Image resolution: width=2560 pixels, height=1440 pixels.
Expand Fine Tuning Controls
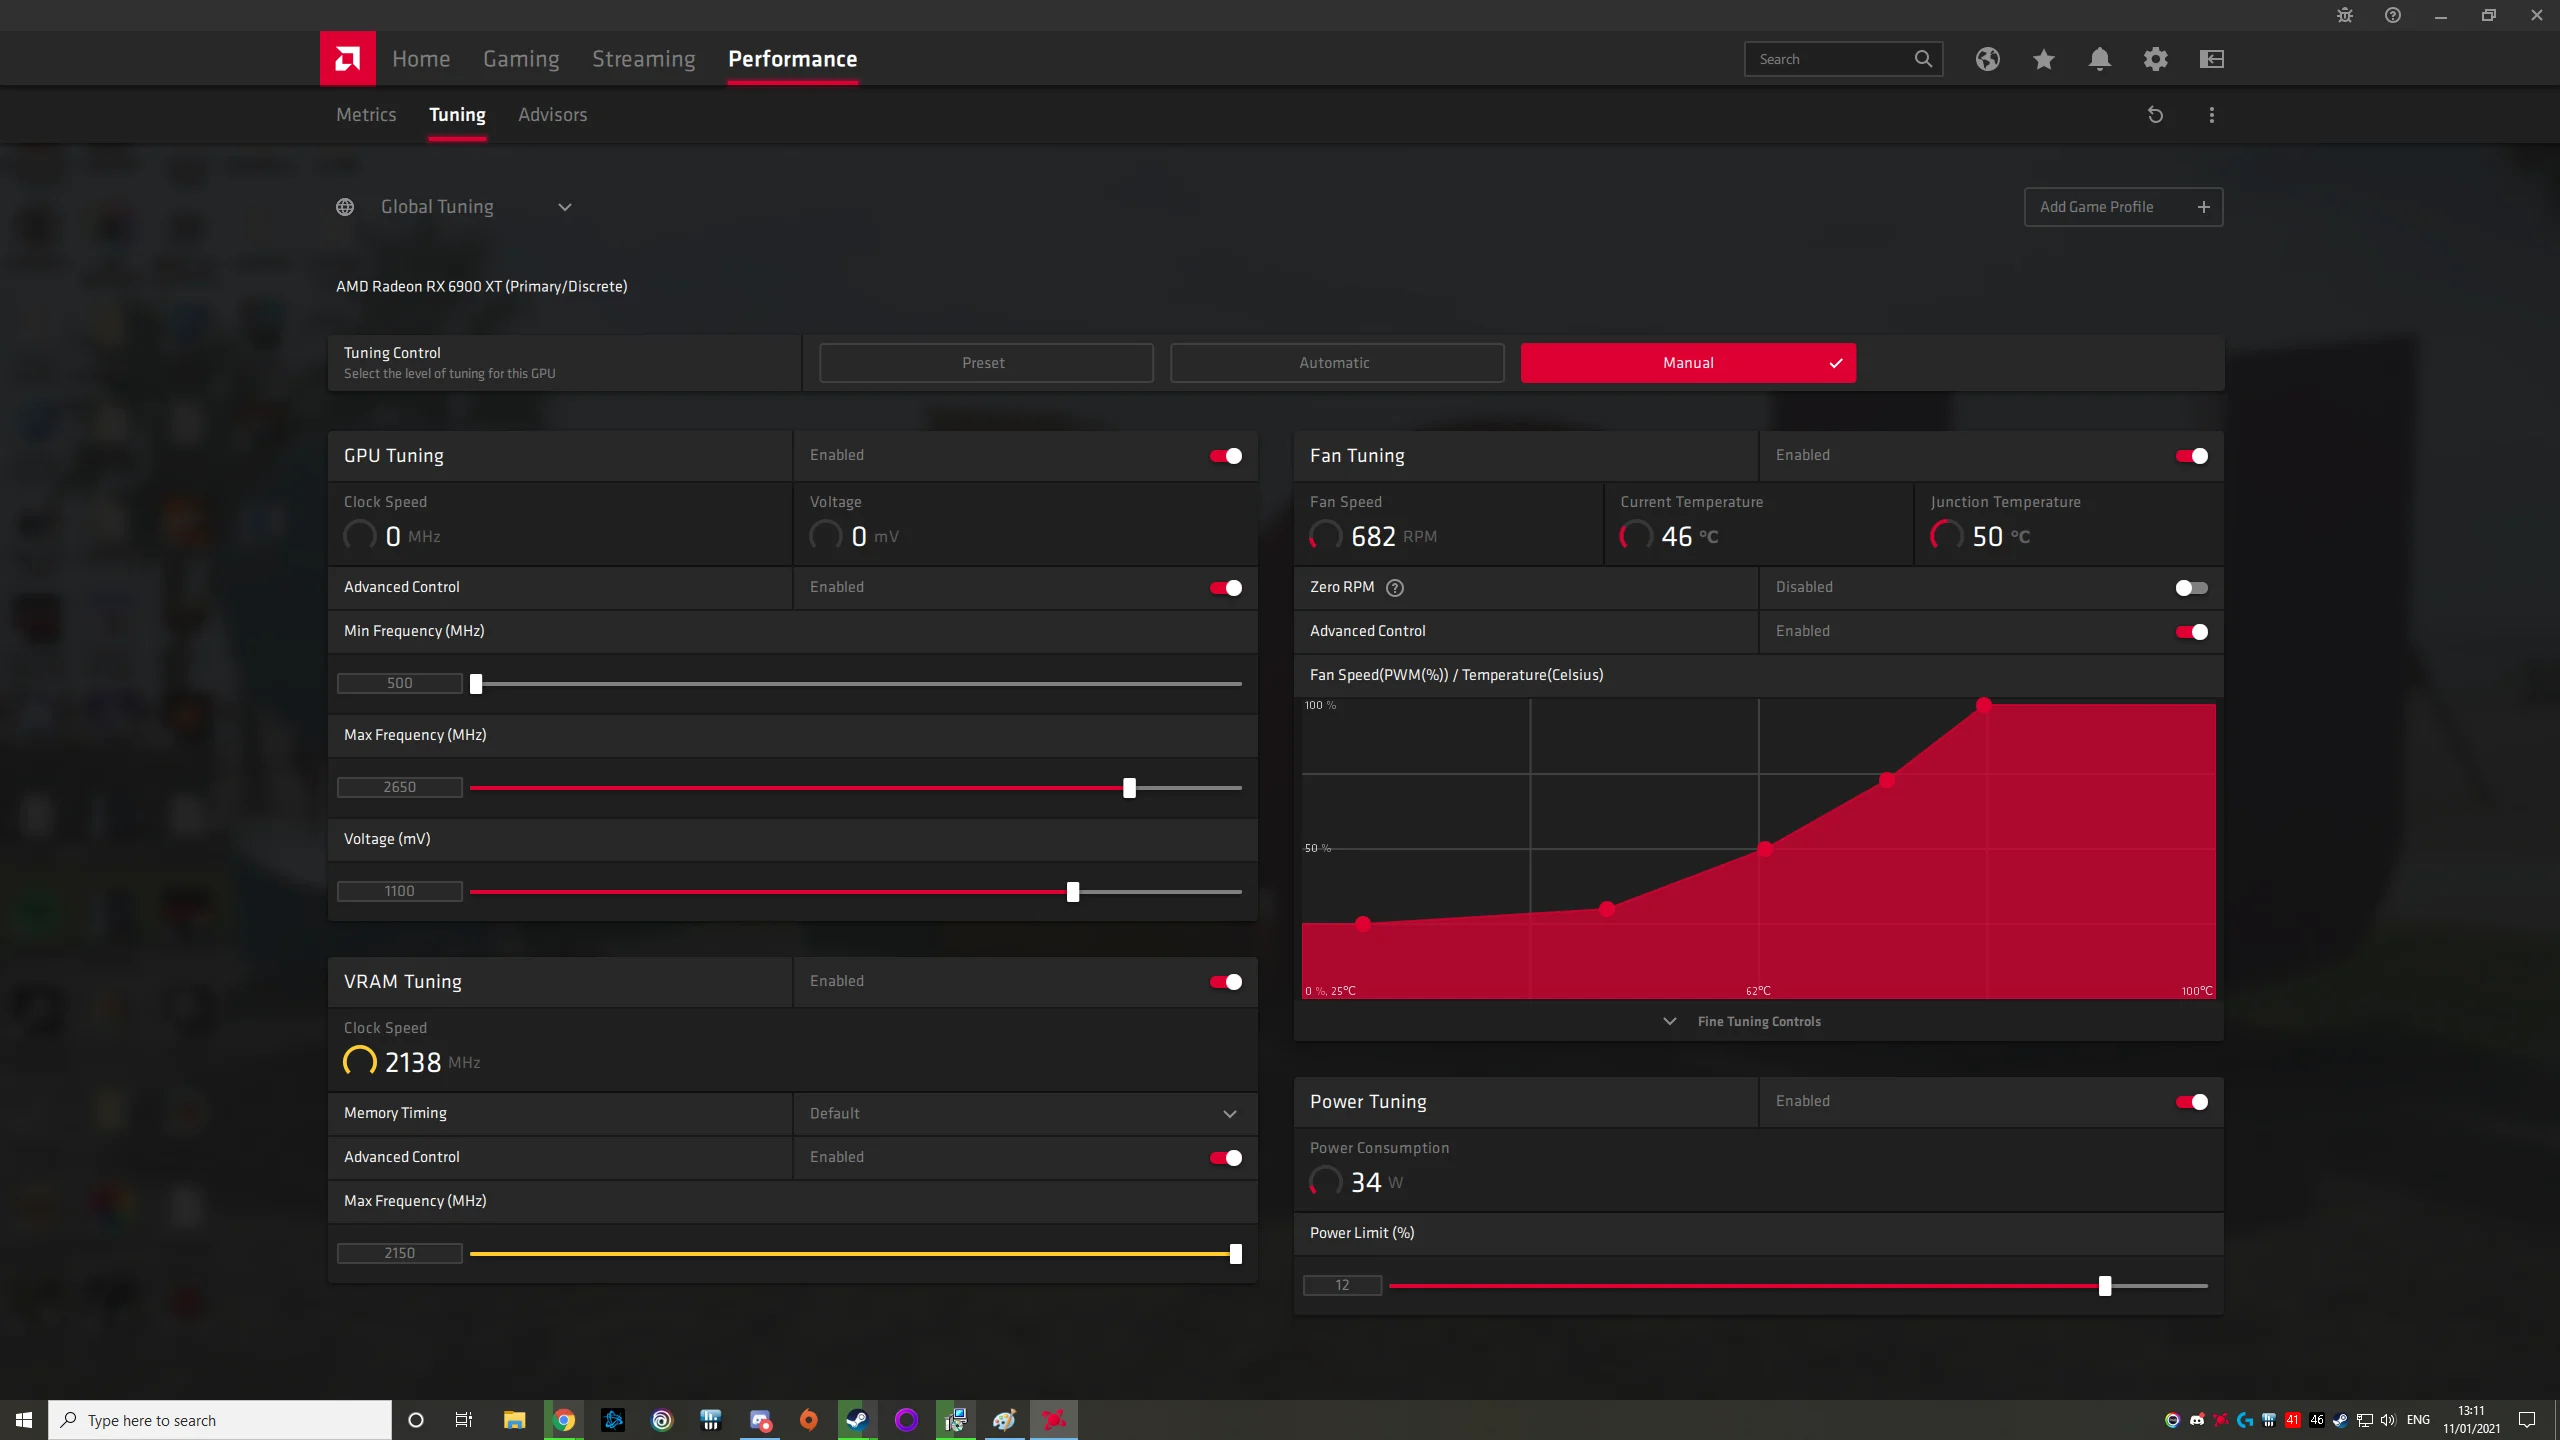coord(1742,1021)
